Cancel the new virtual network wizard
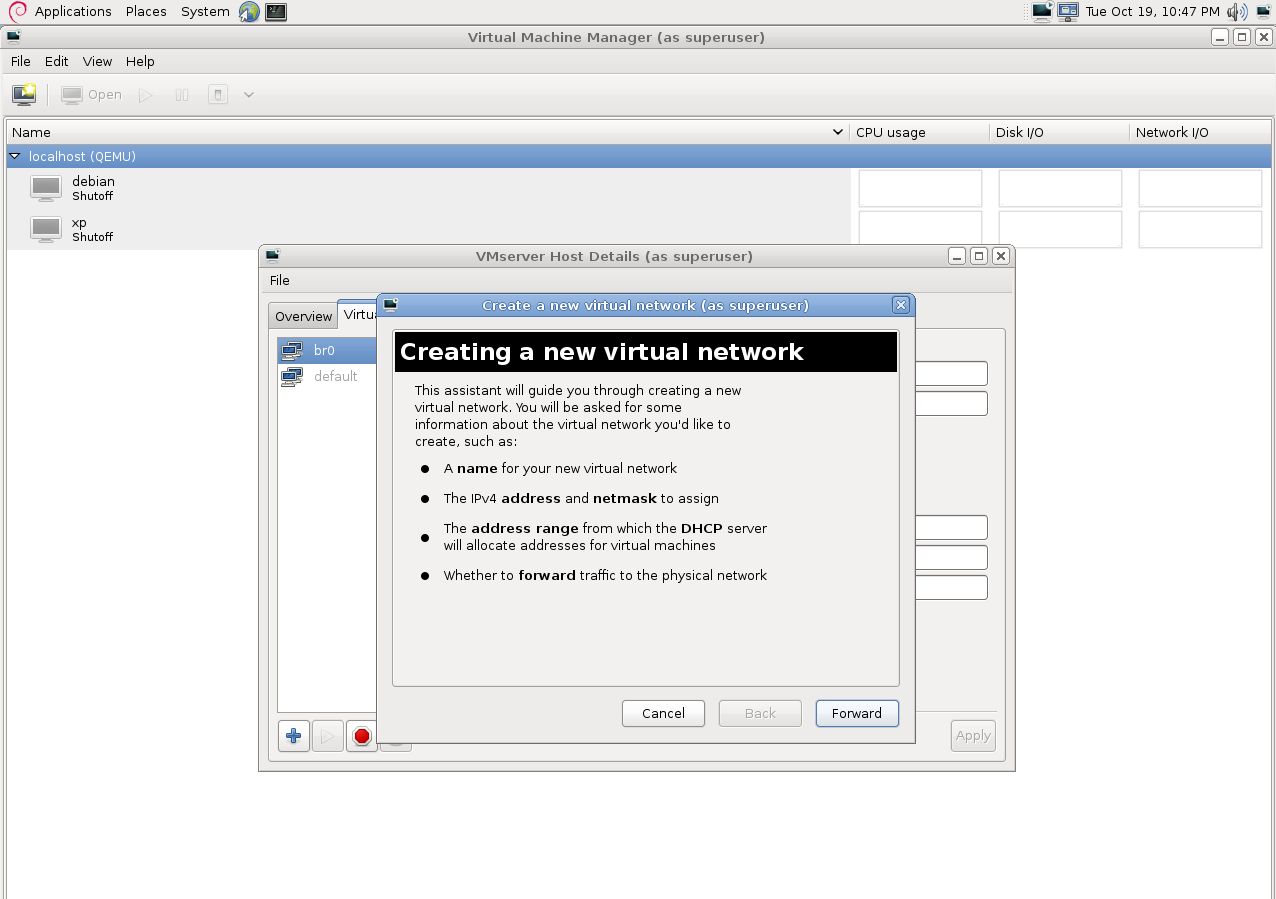This screenshot has width=1276, height=899. click(663, 713)
